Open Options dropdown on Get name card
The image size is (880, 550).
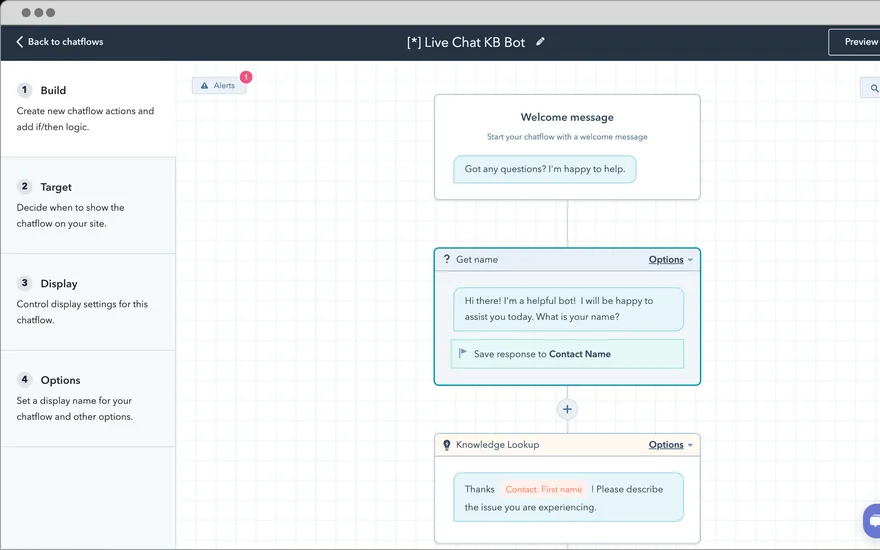point(671,259)
